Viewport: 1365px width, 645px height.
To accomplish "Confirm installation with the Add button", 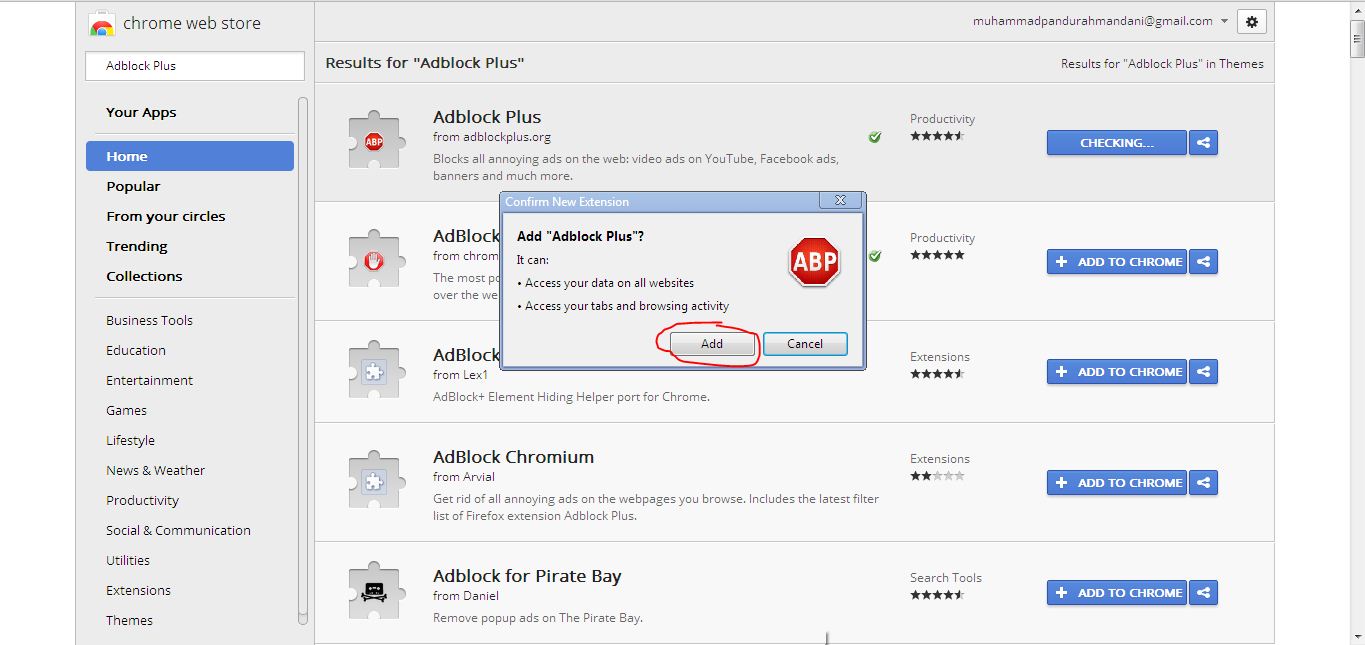I will pyautogui.click(x=711, y=343).
